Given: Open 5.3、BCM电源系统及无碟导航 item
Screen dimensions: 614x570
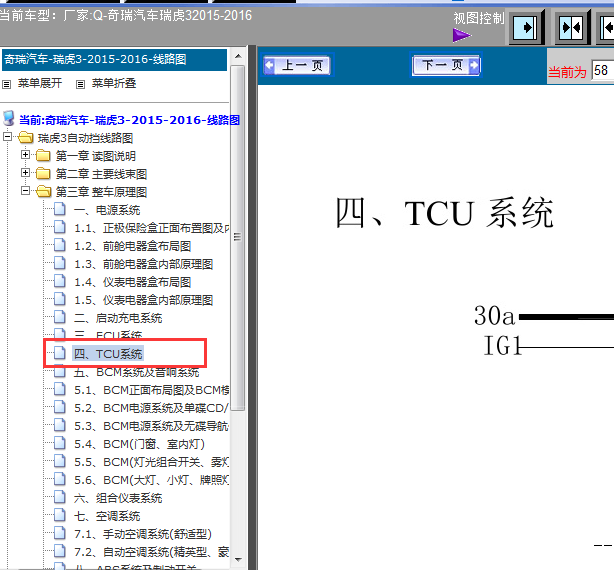Looking at the screenshot, I should coord(152,426).
